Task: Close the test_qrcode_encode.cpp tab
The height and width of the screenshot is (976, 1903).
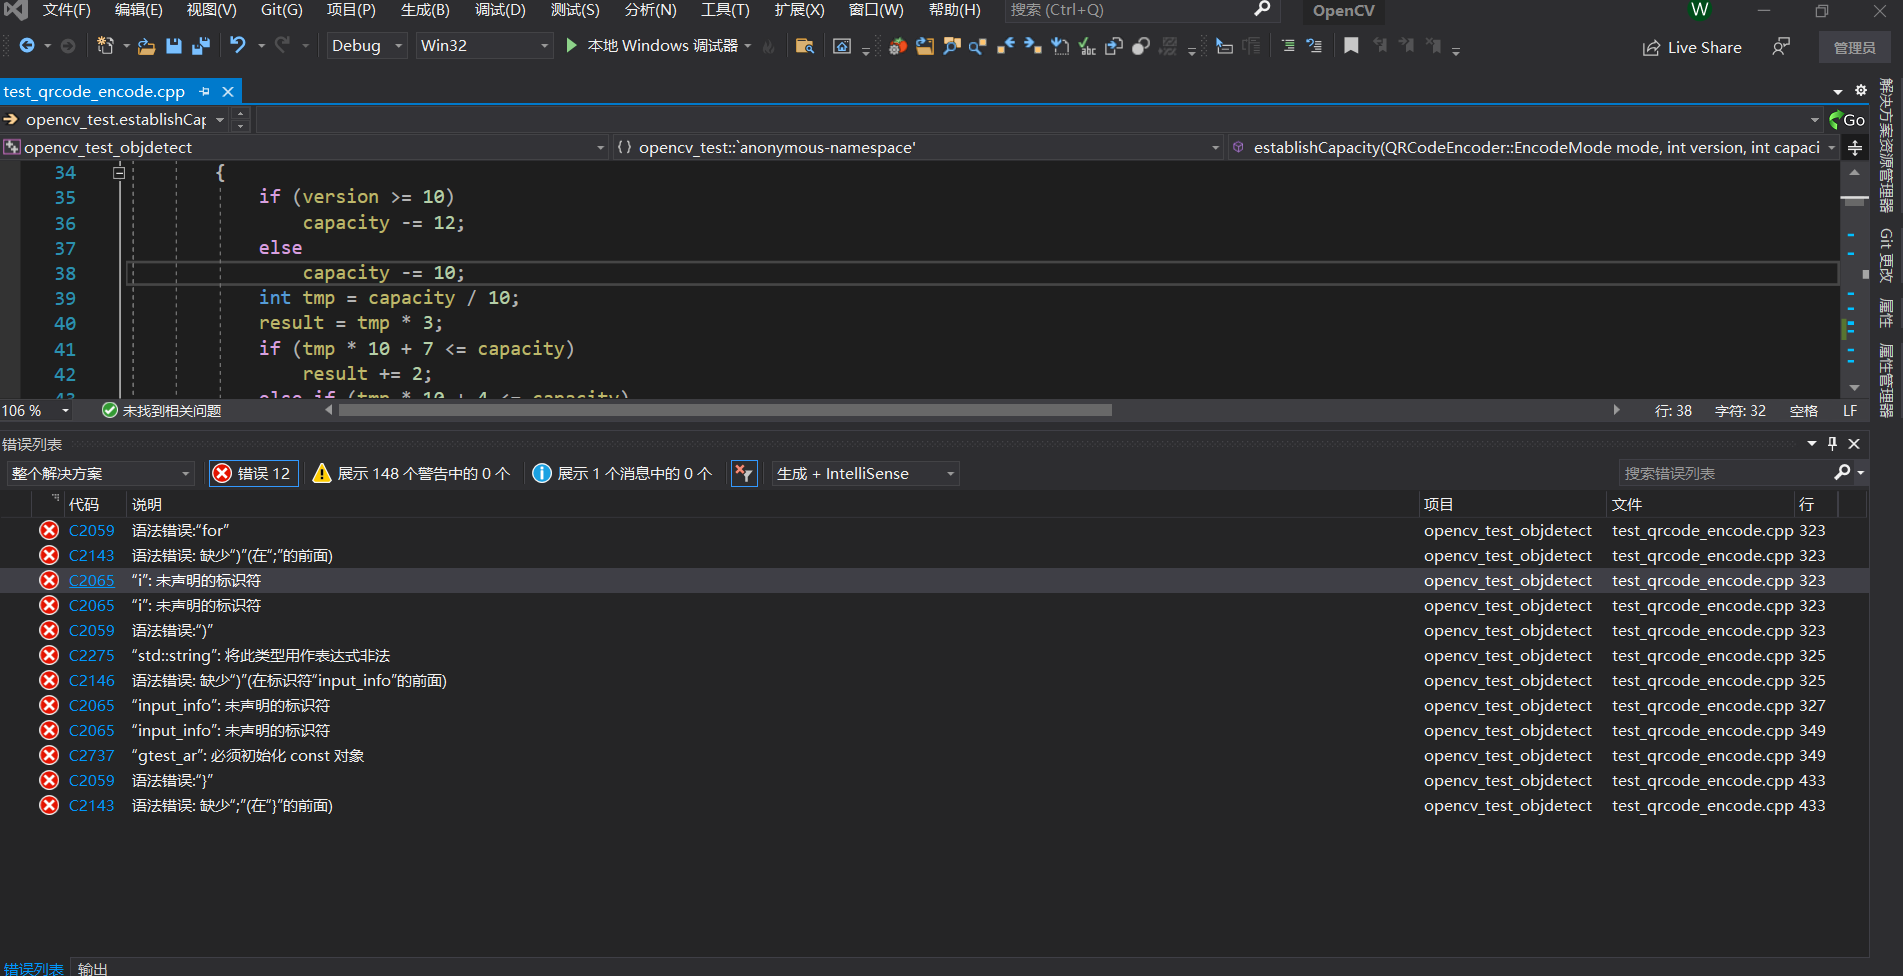Action: [x=228, y=92]
